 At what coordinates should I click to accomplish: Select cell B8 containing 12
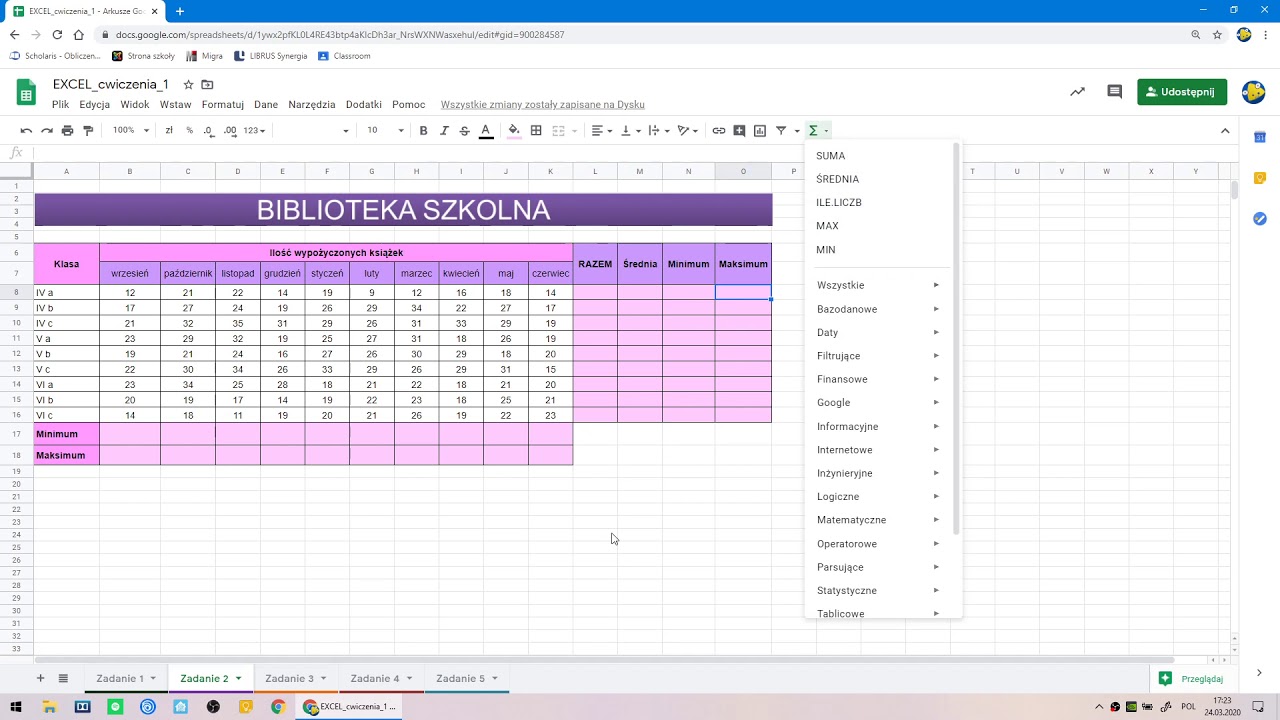pyautogui.click(x=130, y=293)
